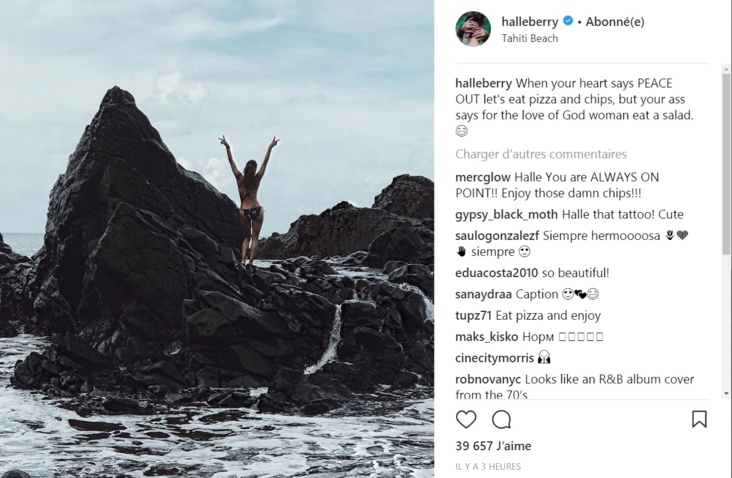
Task: Open halleberry username in the post header
Action: [529, 20]
